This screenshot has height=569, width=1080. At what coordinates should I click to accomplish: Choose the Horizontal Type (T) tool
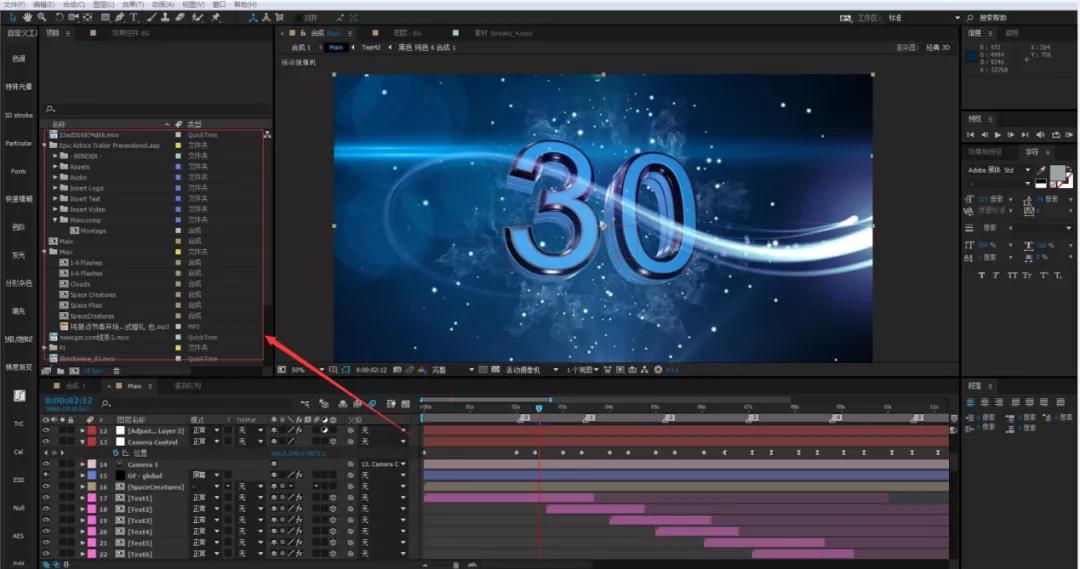tap(134, 18)
